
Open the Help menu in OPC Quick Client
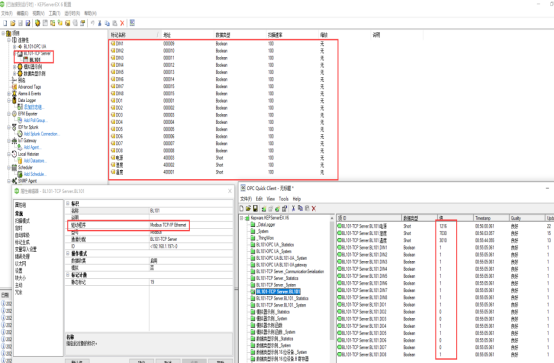[297, 199]
